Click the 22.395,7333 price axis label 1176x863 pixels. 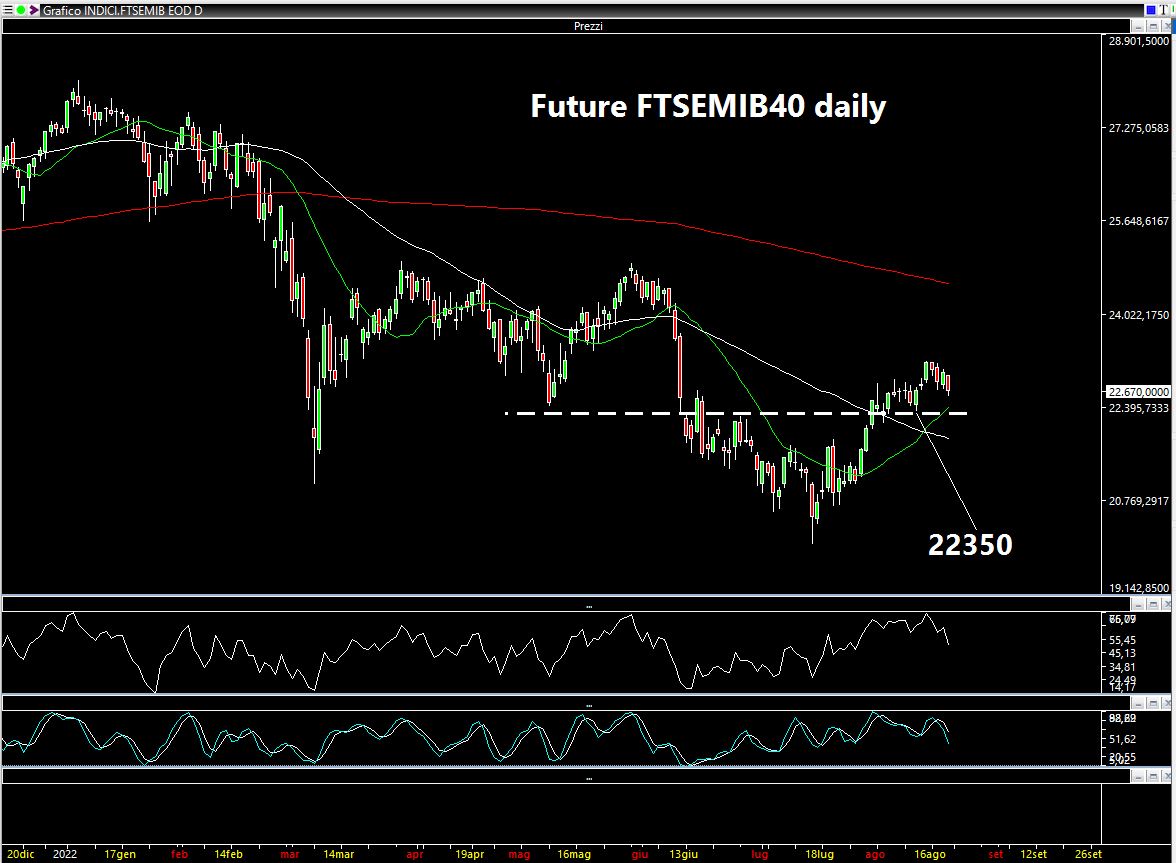1138,408
